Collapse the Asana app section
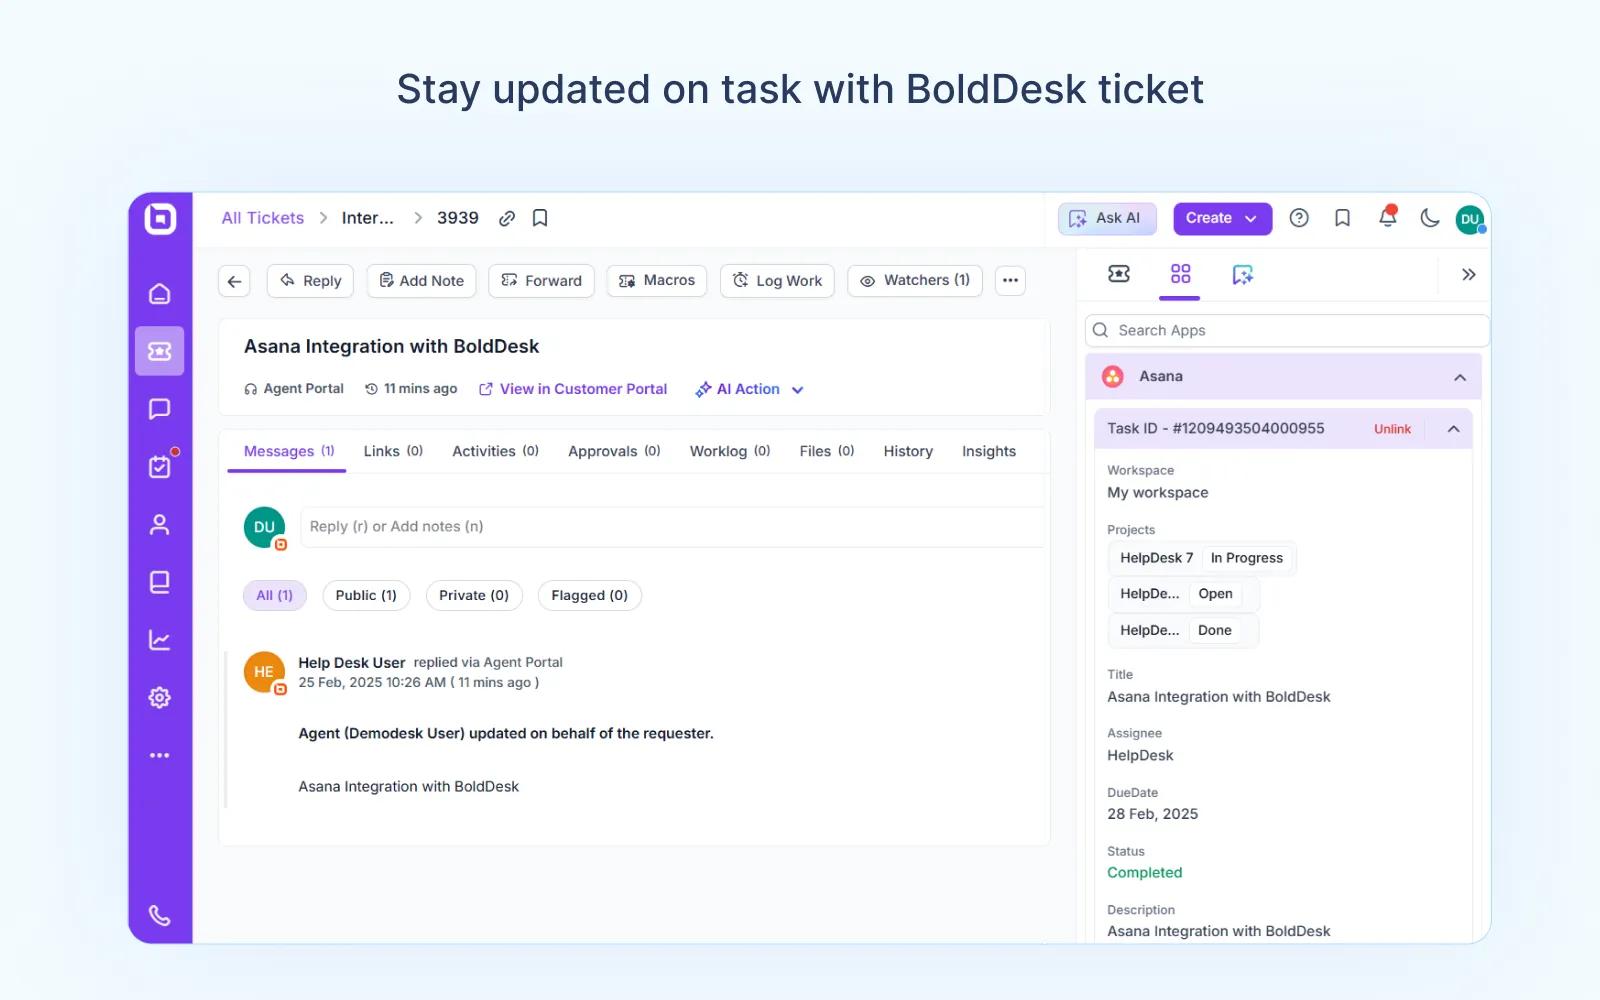Image resolution: width=1600 pixels, height=1000 pixels. (x=1459, y=377)
